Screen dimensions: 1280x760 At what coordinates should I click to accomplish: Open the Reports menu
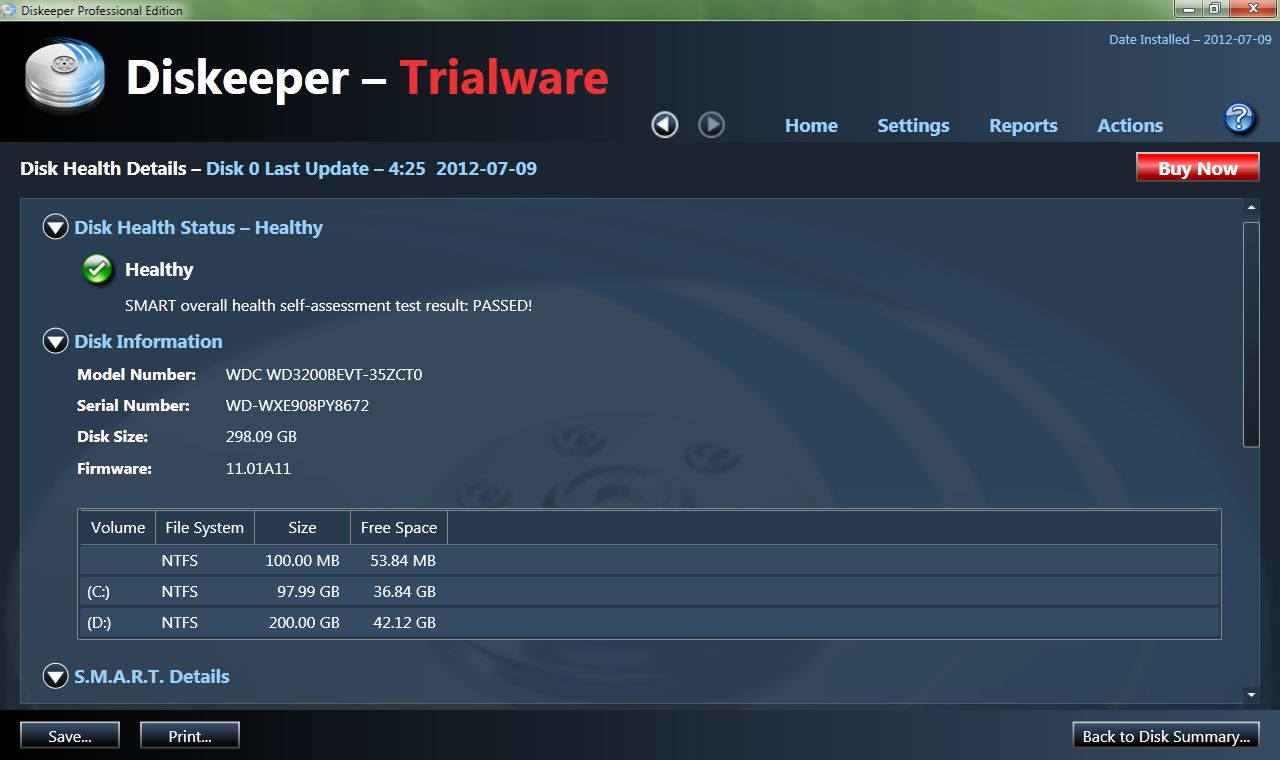coord(1023,126)
